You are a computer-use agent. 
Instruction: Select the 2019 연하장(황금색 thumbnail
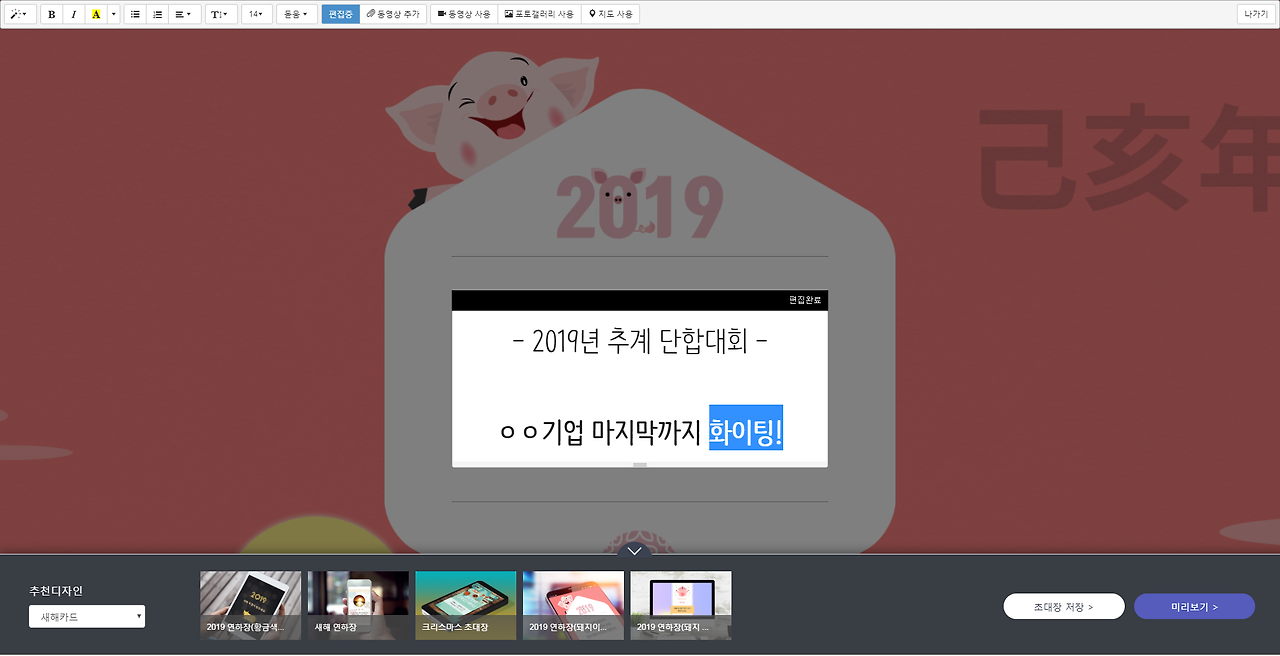(x=250, y=605)
